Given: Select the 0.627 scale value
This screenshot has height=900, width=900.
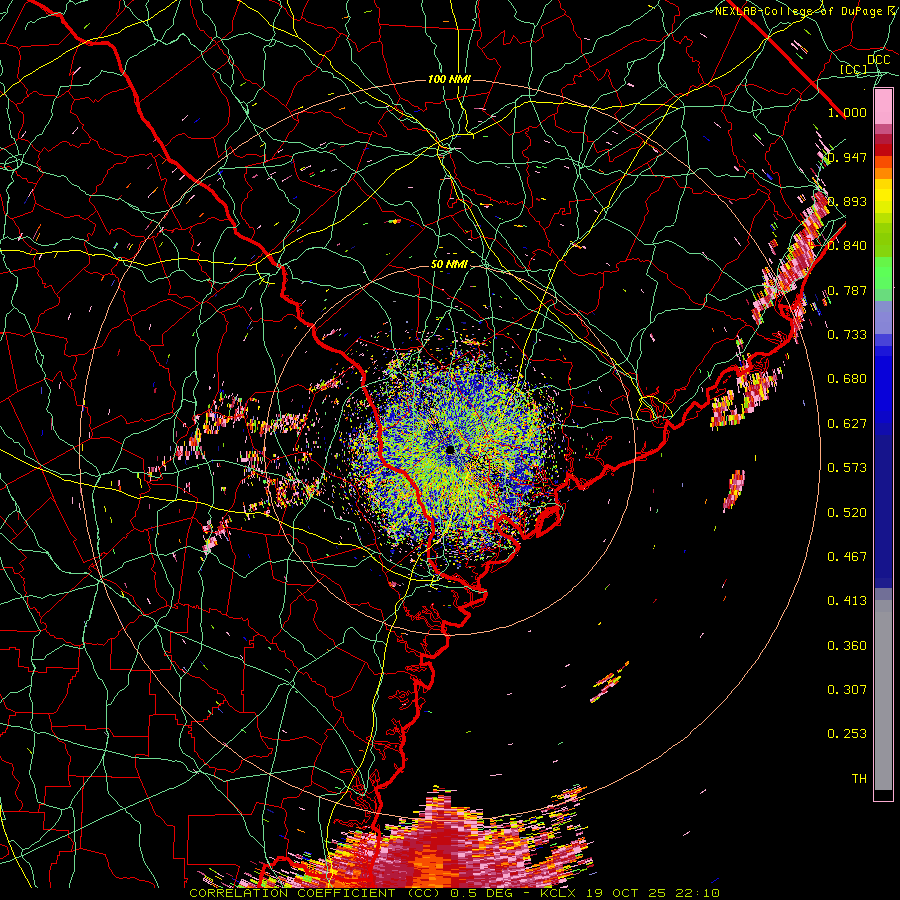Looking at the screenshot, I should (x=847, y=424).
